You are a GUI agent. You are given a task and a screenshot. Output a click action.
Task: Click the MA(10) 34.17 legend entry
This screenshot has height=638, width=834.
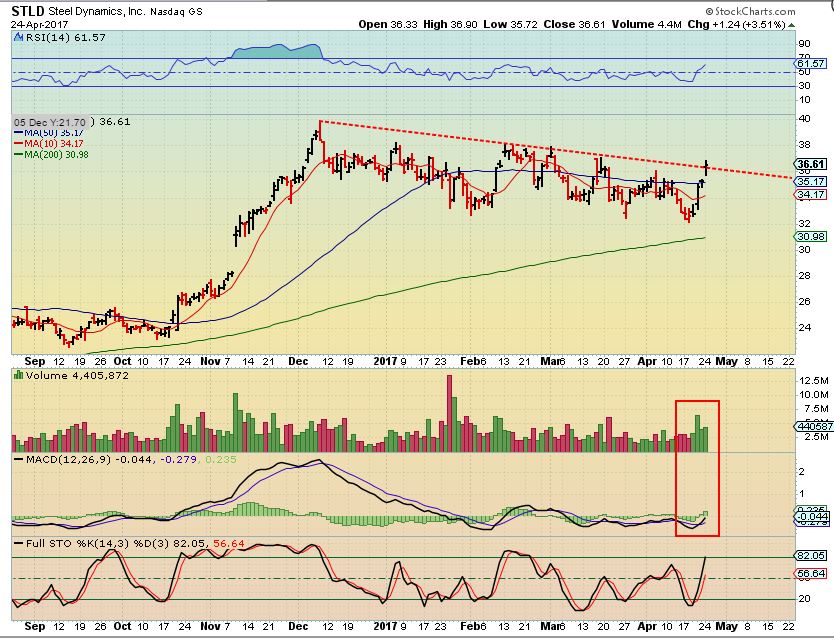point(49,144)
